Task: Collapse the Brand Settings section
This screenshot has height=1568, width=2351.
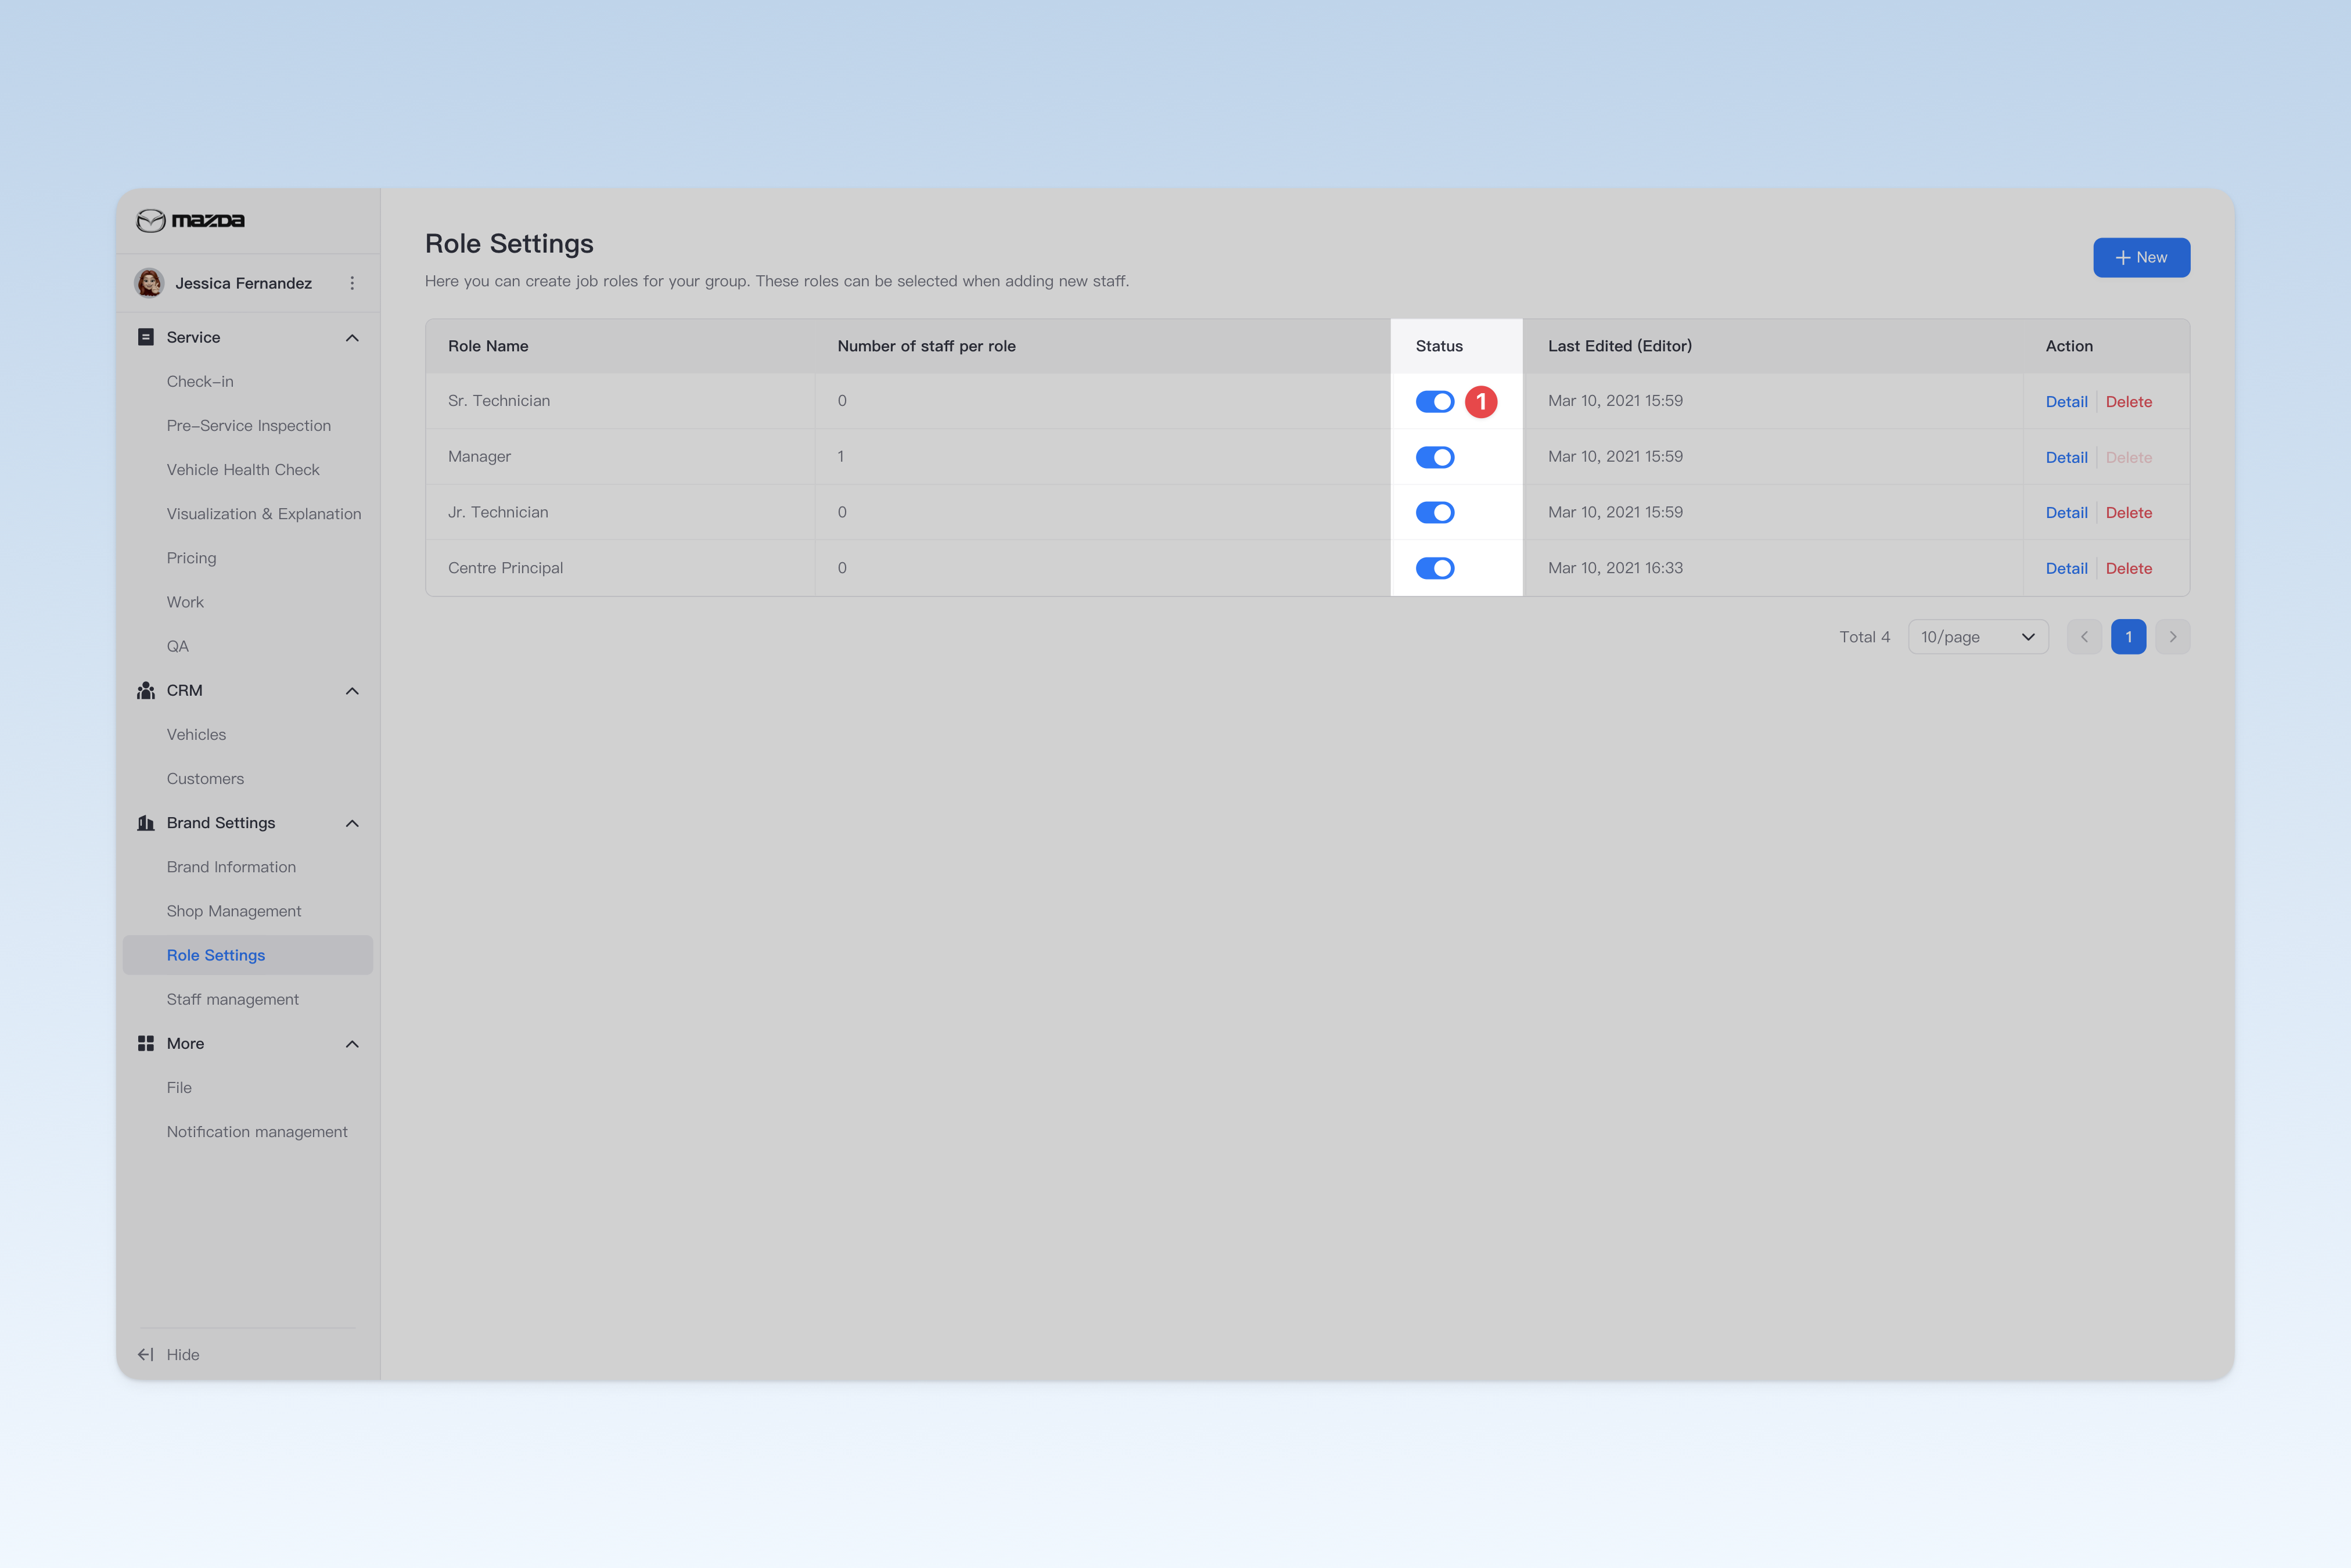Action: tap(352, 823)
